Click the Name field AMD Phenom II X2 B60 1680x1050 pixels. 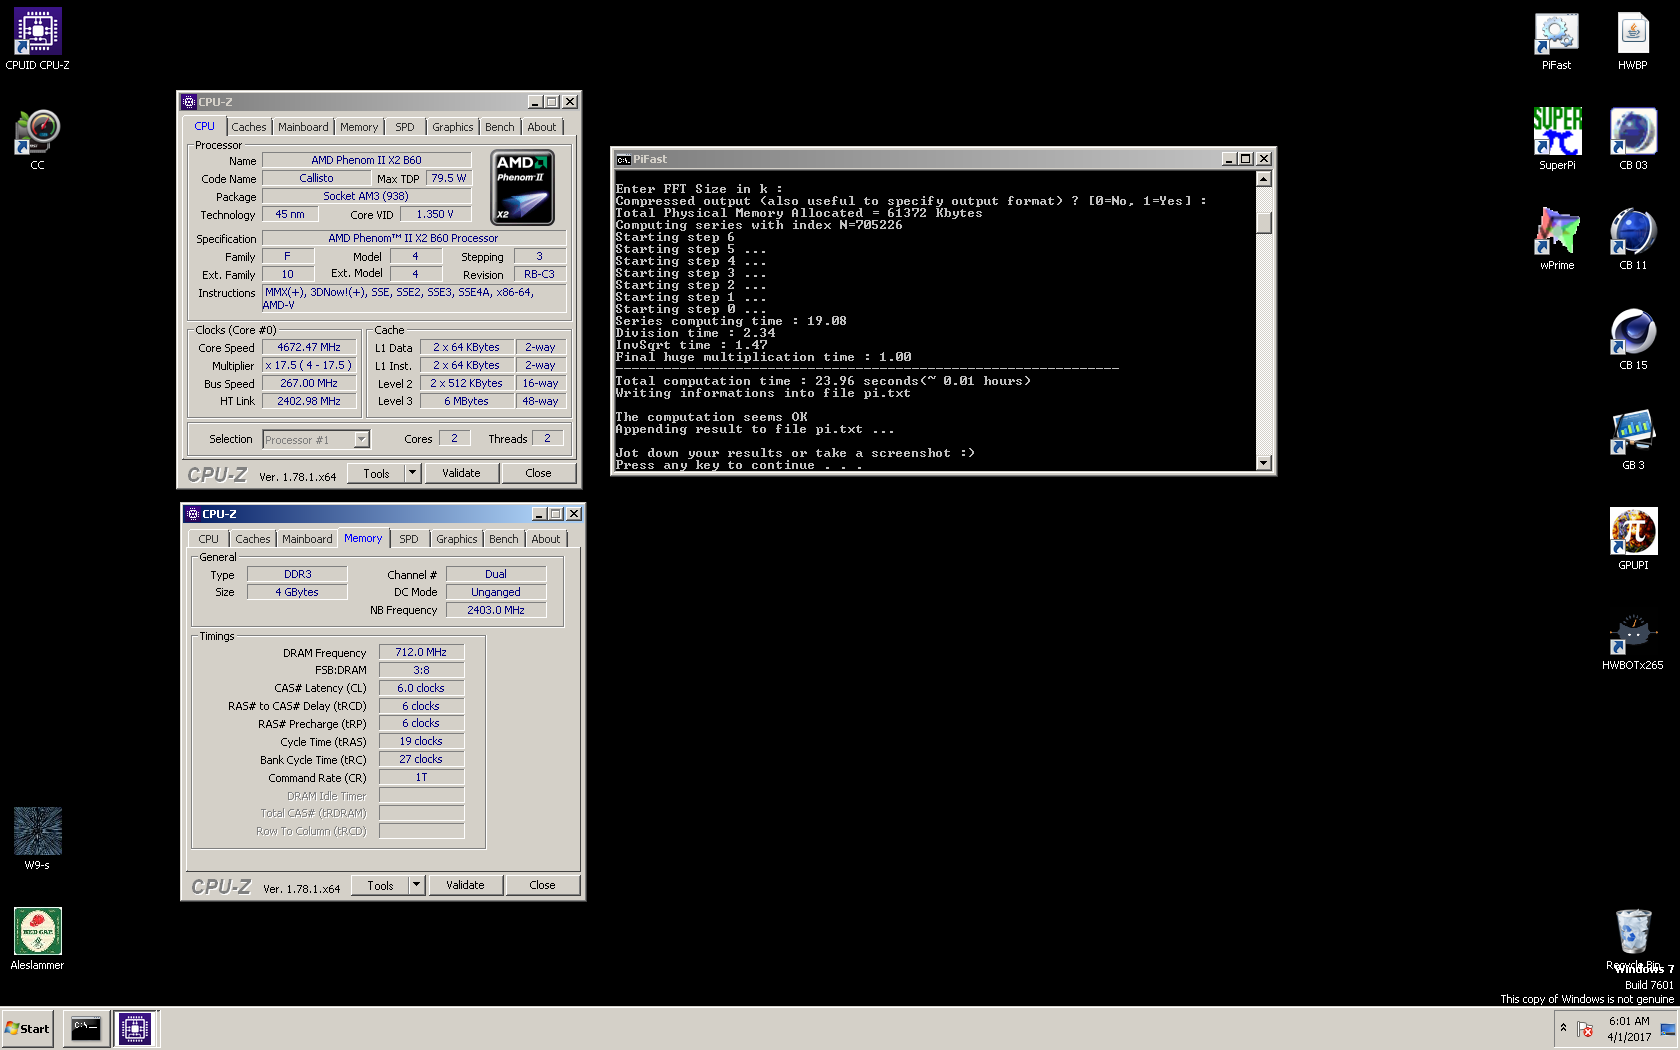pyautogui.click(x=366, y=160)
